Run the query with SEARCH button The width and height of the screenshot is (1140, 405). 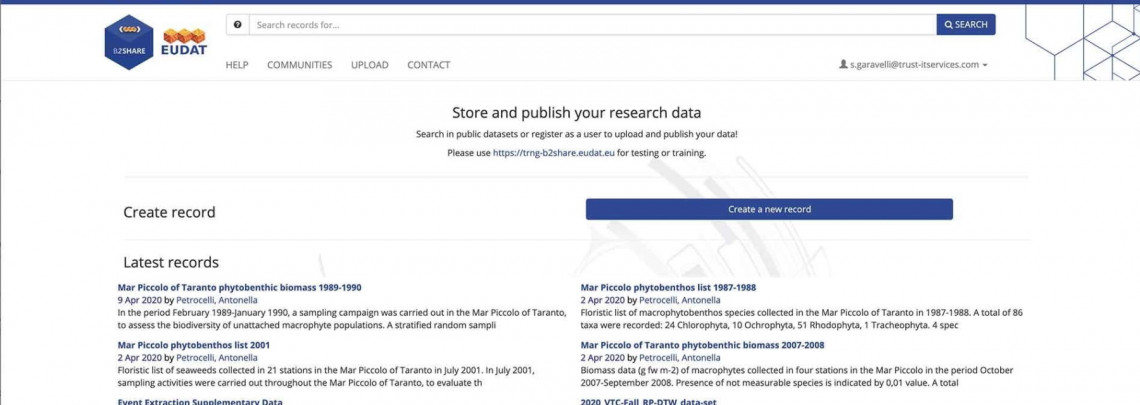click(966, 25)
